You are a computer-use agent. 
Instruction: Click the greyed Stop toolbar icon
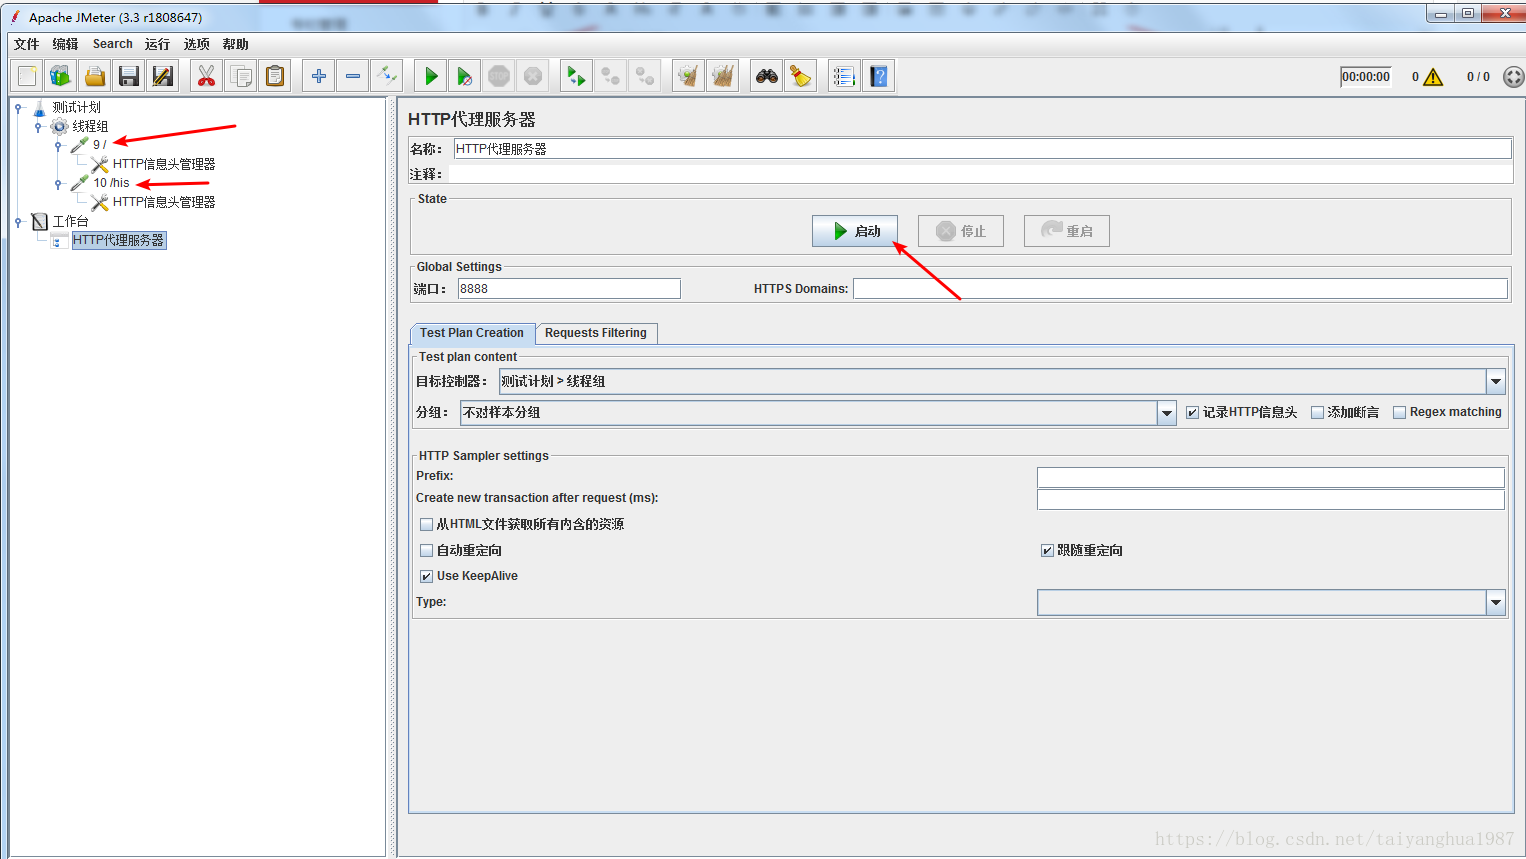click(x=499, y=76)
